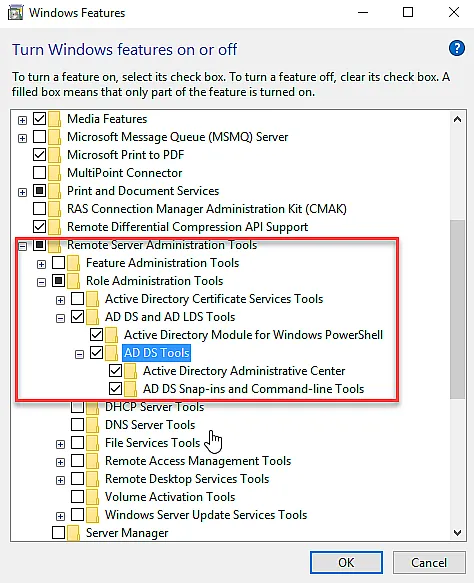The width and height of the screenshot is (474, 583).
Task: Click the Volume Activation Tools folder icon
Action: pyautogui.click(x=93, y=497)
